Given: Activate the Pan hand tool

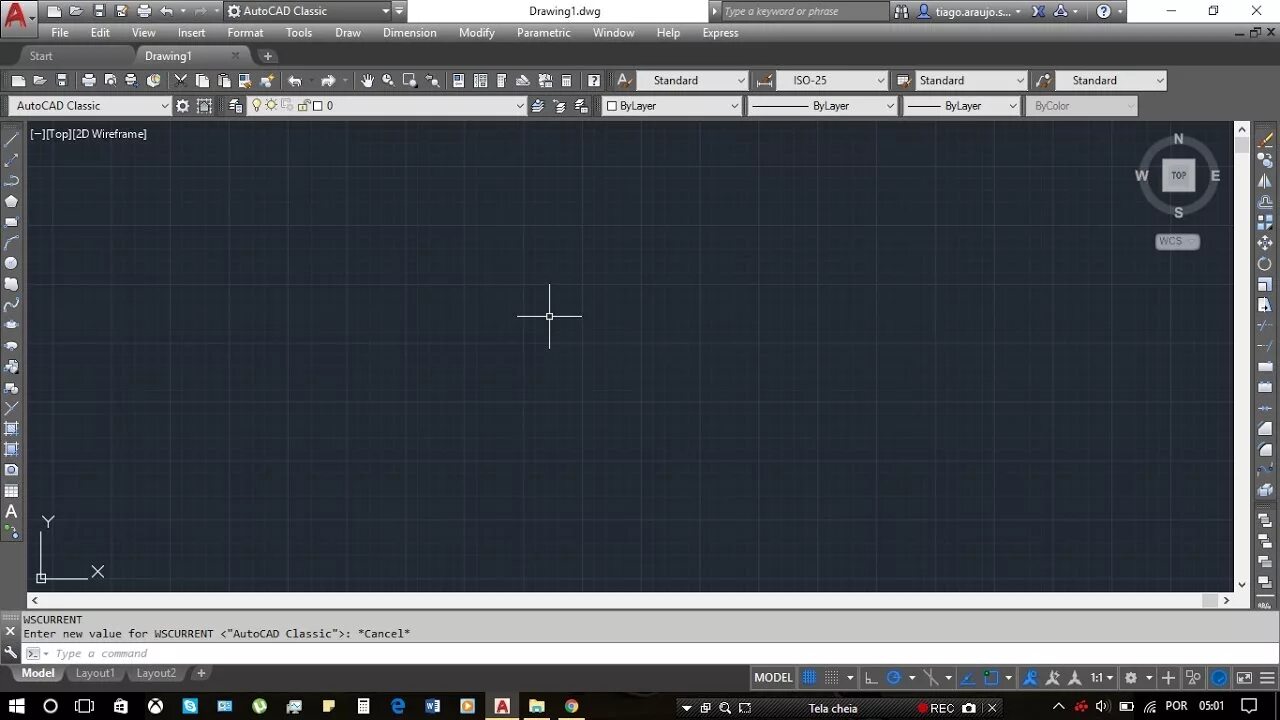Looking at the screenshot, I should (x=367, y=81).
